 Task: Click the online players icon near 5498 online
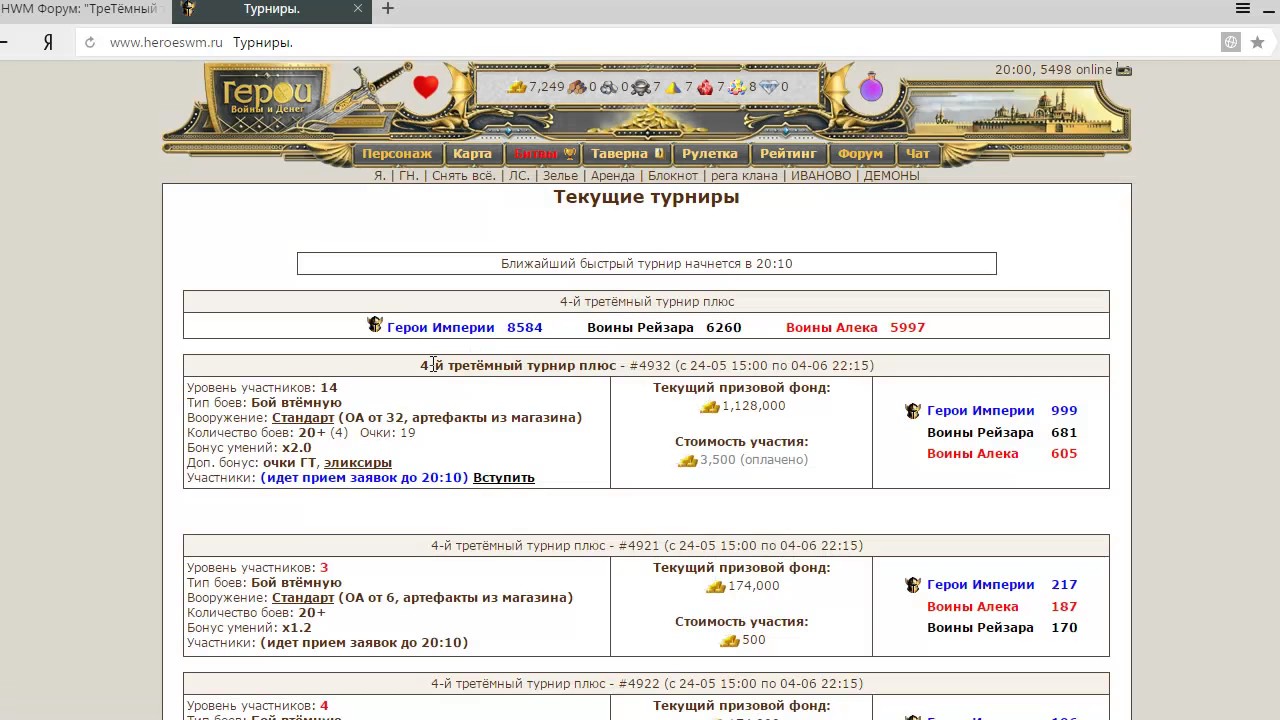(x=1124, y=70)
